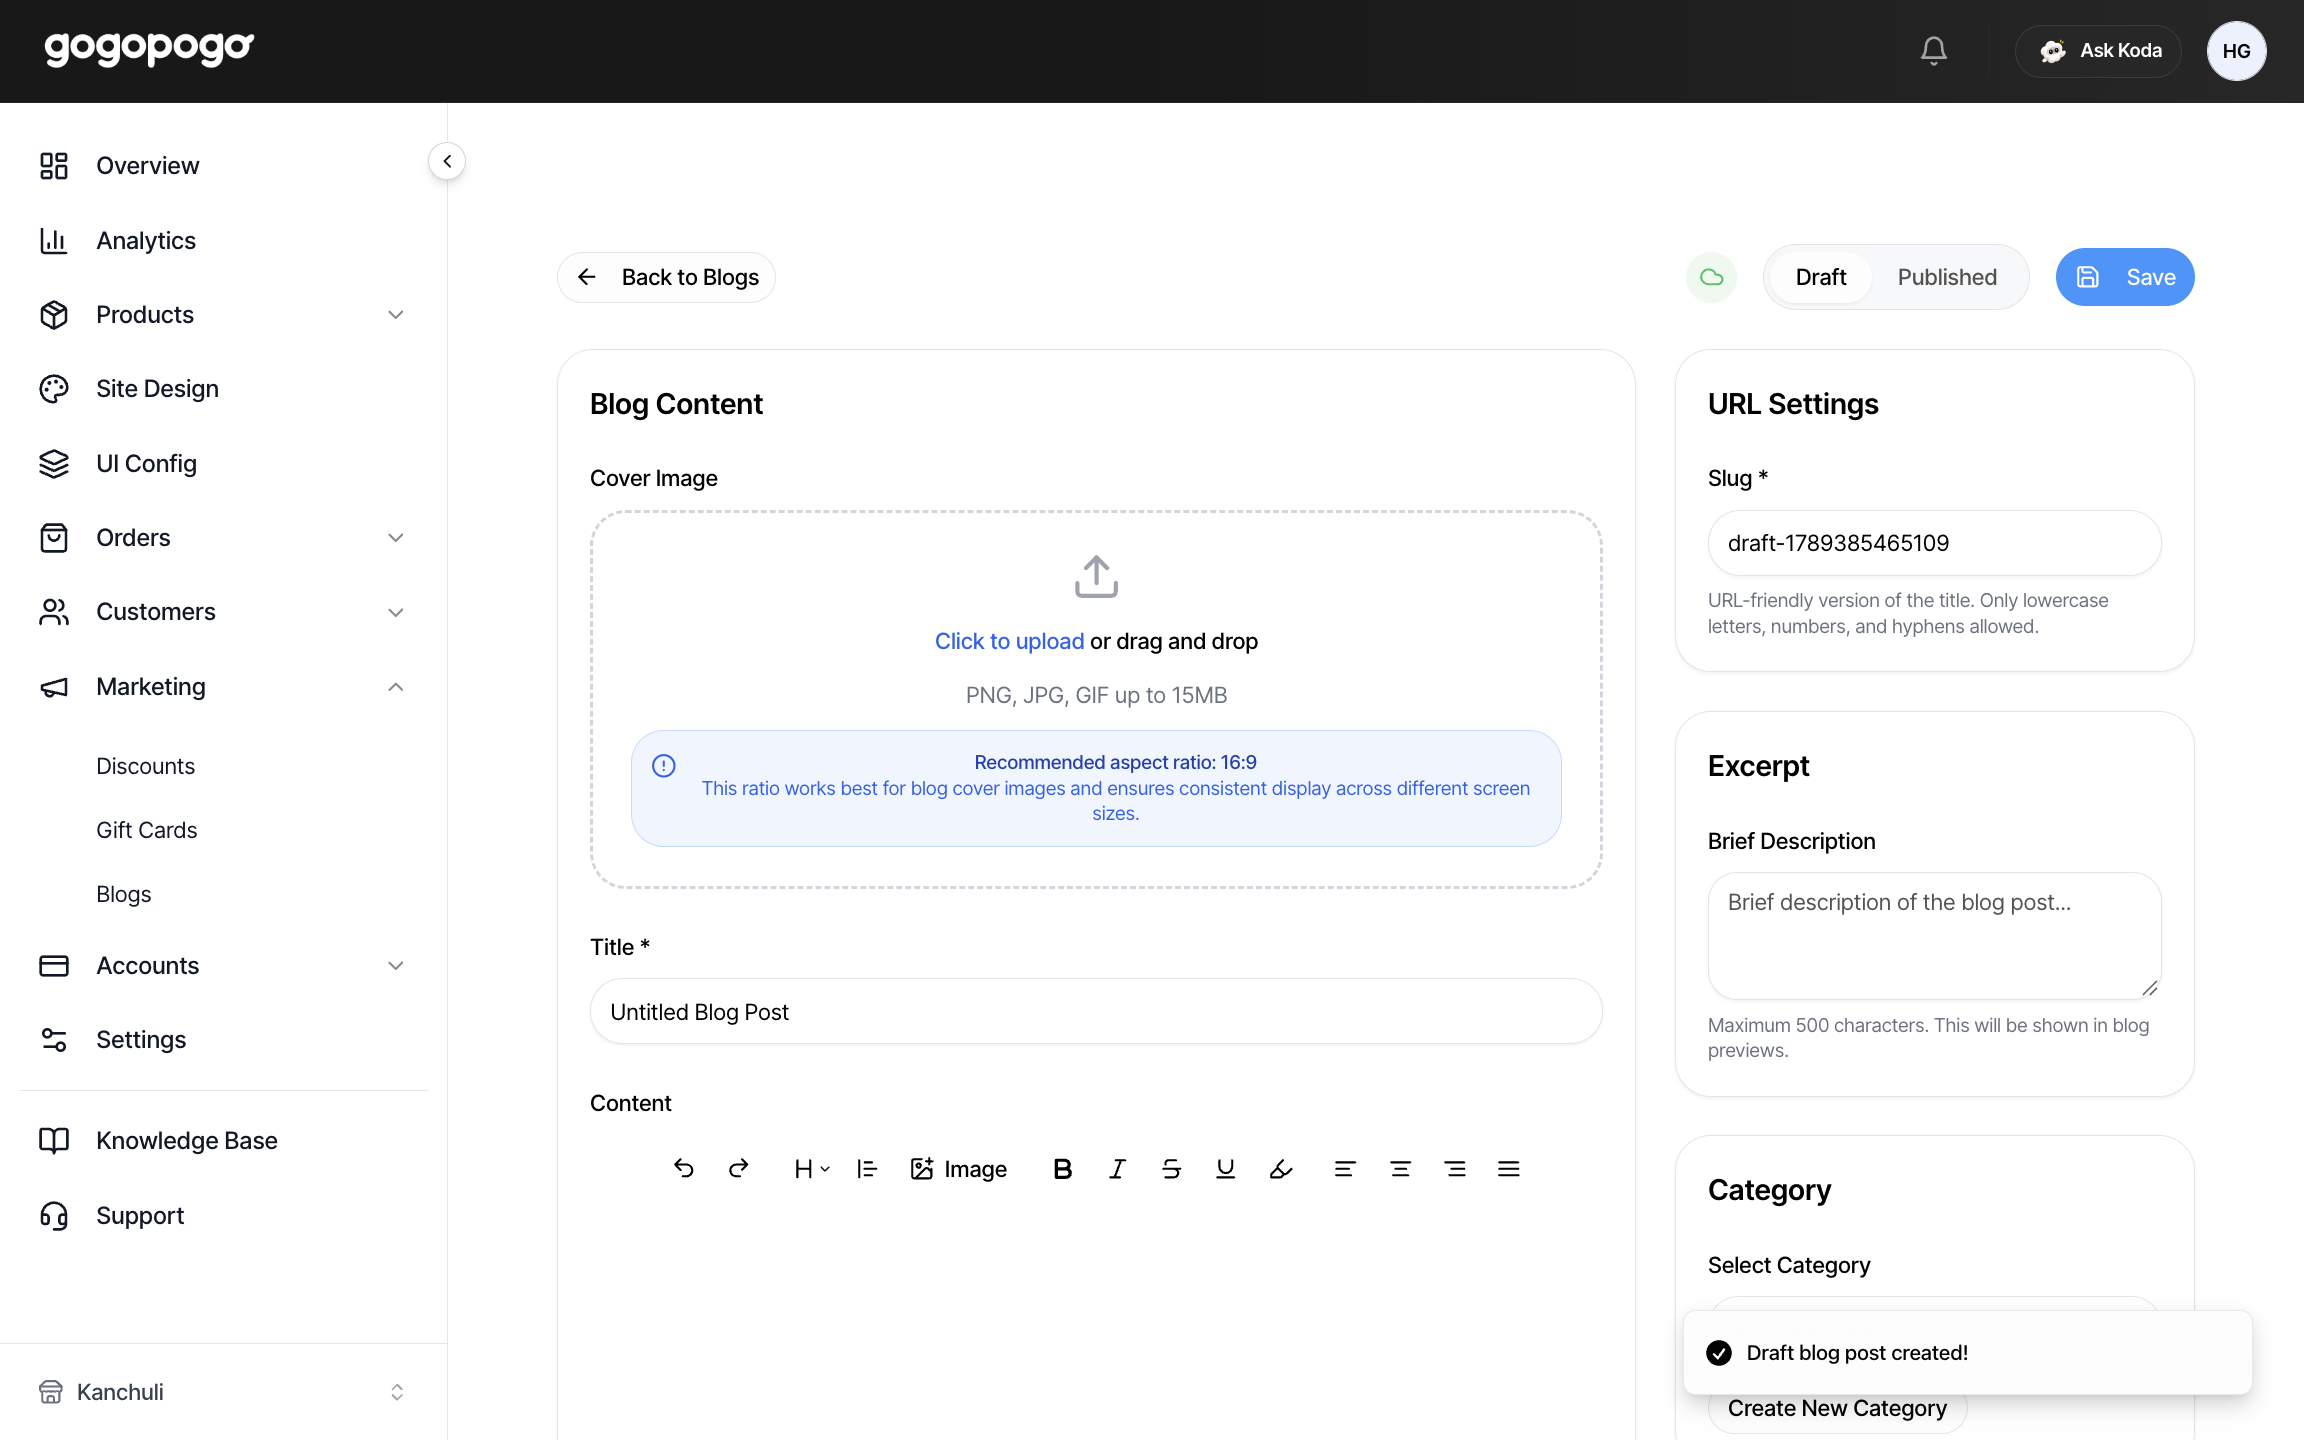Select the highlighter tool in editor toolbar

pos(1281,1169)
